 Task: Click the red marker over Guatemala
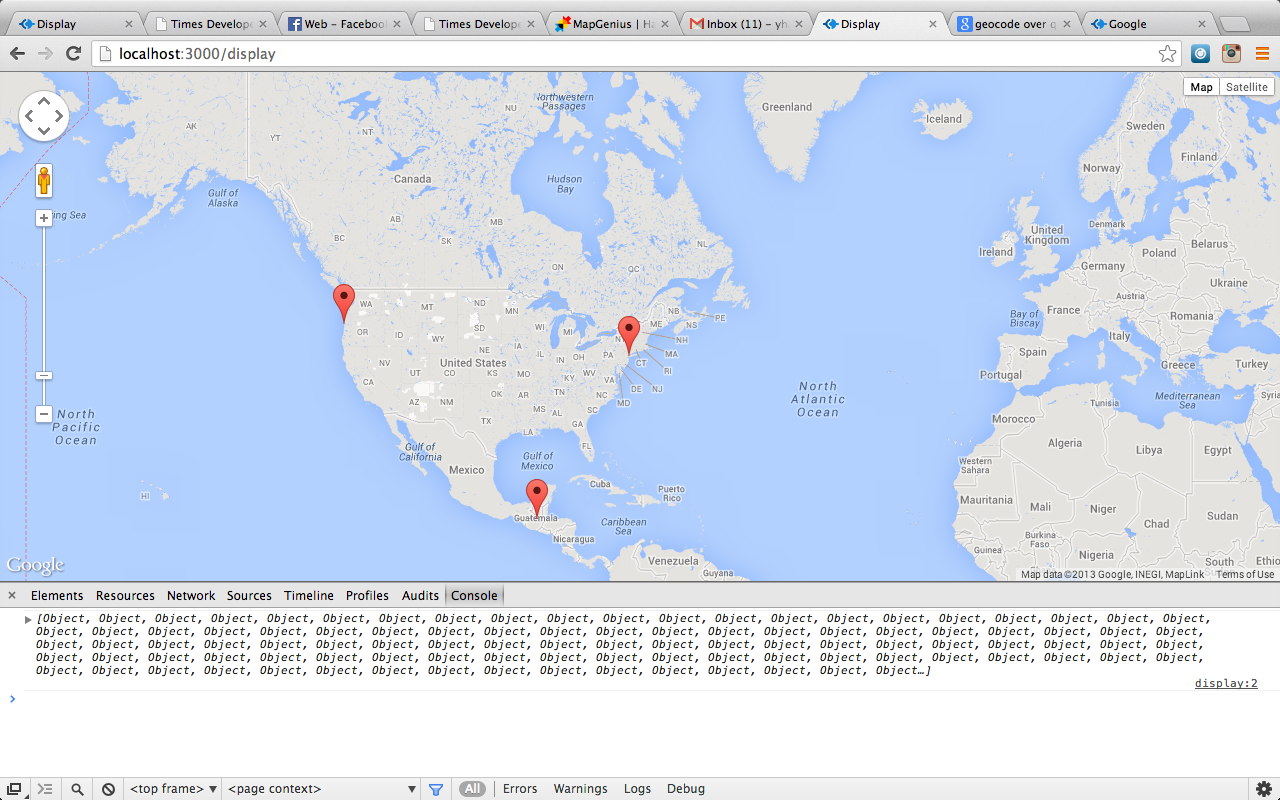pos(537,497)
